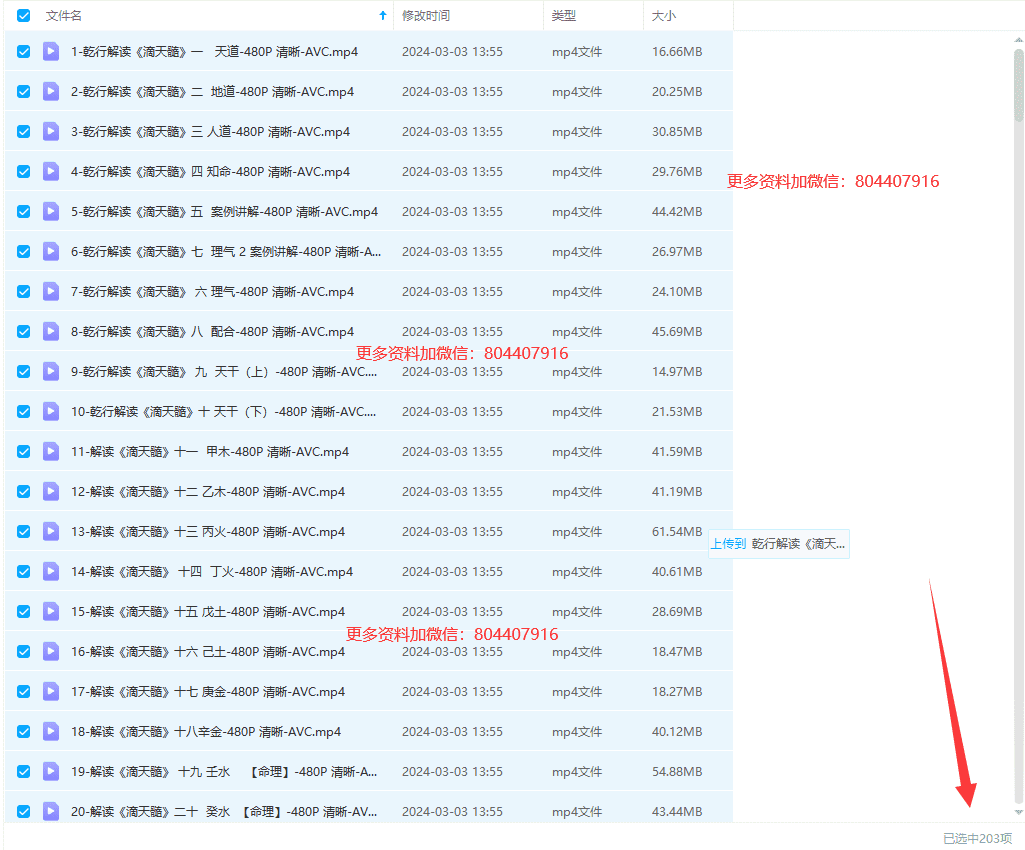1025x850 pixels.
Task: Click the 类型 column header
Action: point(564,16)
